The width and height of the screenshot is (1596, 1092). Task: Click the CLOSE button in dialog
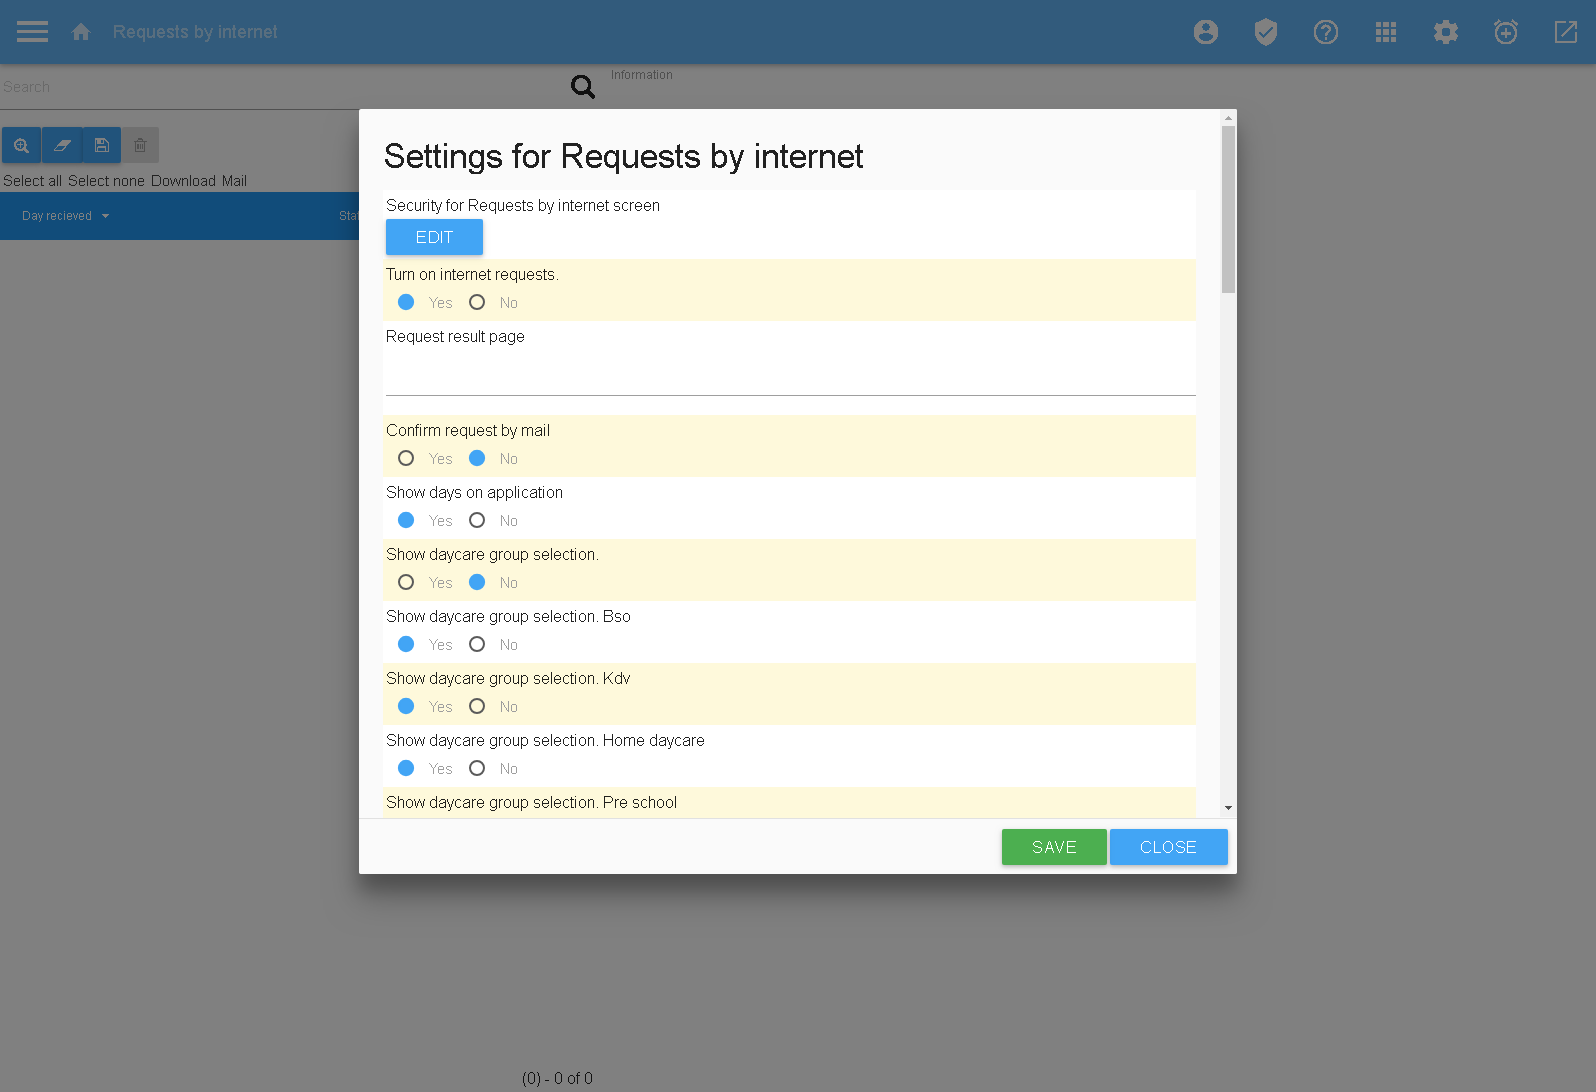[1167, 847]
